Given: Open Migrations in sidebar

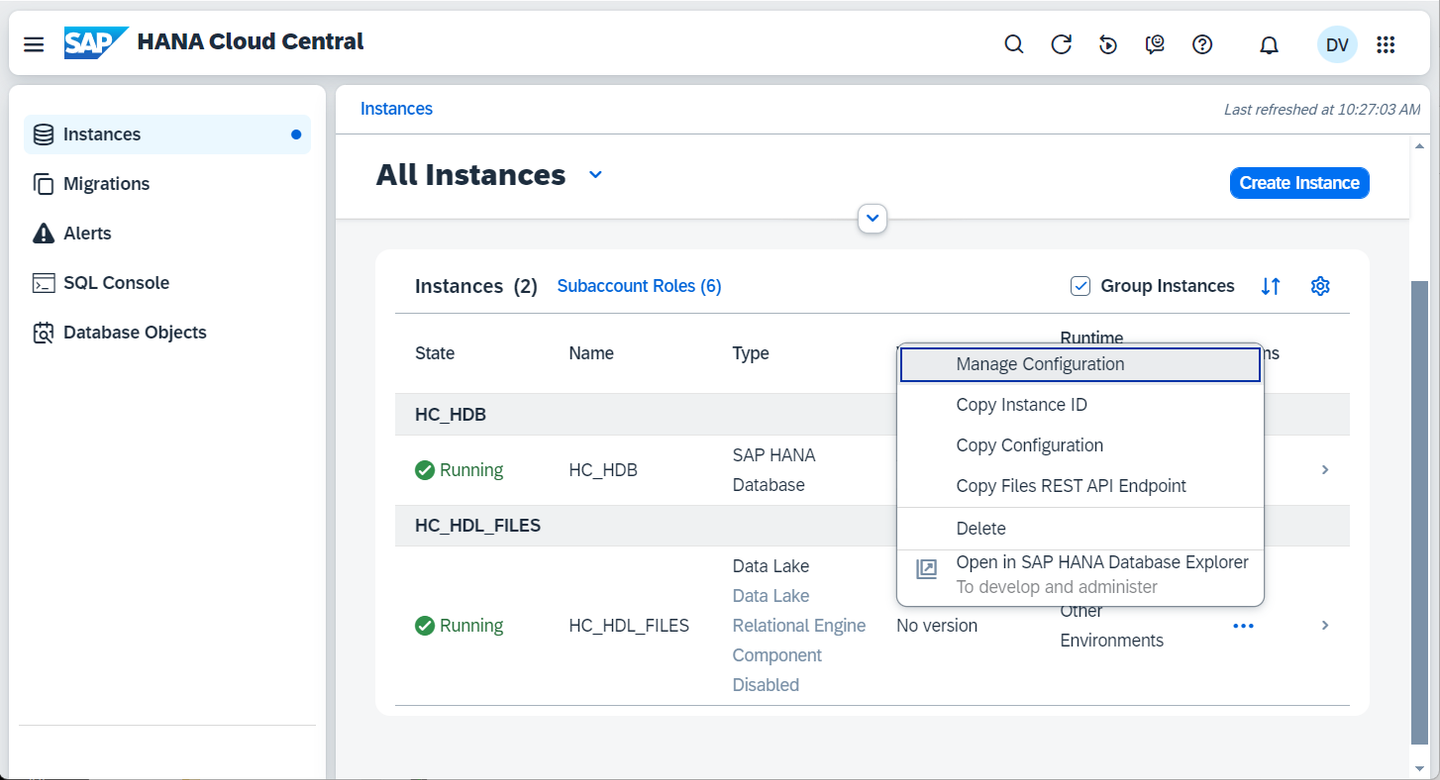Looking at the screenshot, I should (x=167, y=184).
